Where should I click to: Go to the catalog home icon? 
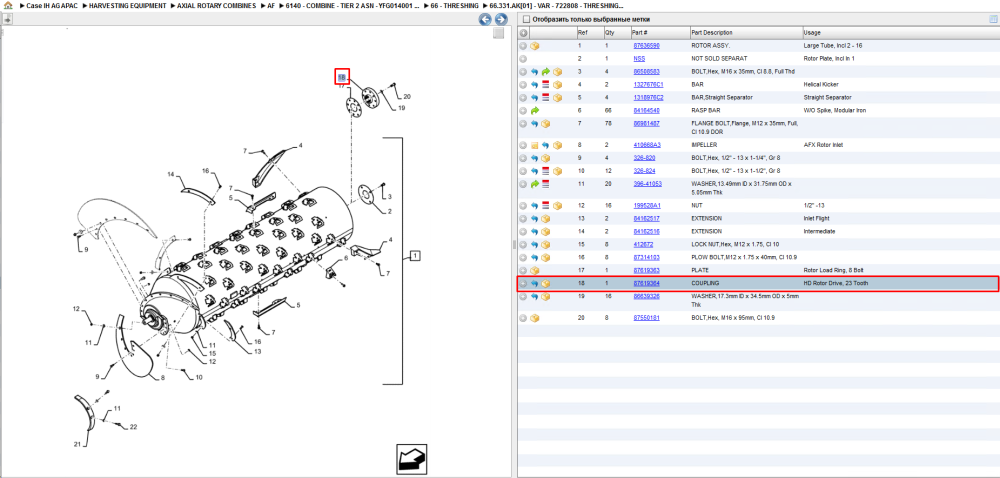click(8, 5)
